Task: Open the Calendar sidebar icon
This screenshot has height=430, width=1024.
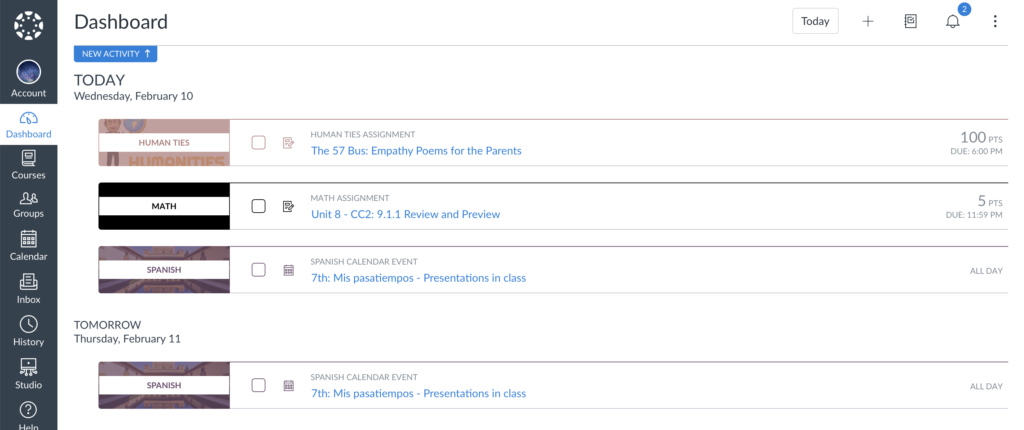Action: click(29, 246)
